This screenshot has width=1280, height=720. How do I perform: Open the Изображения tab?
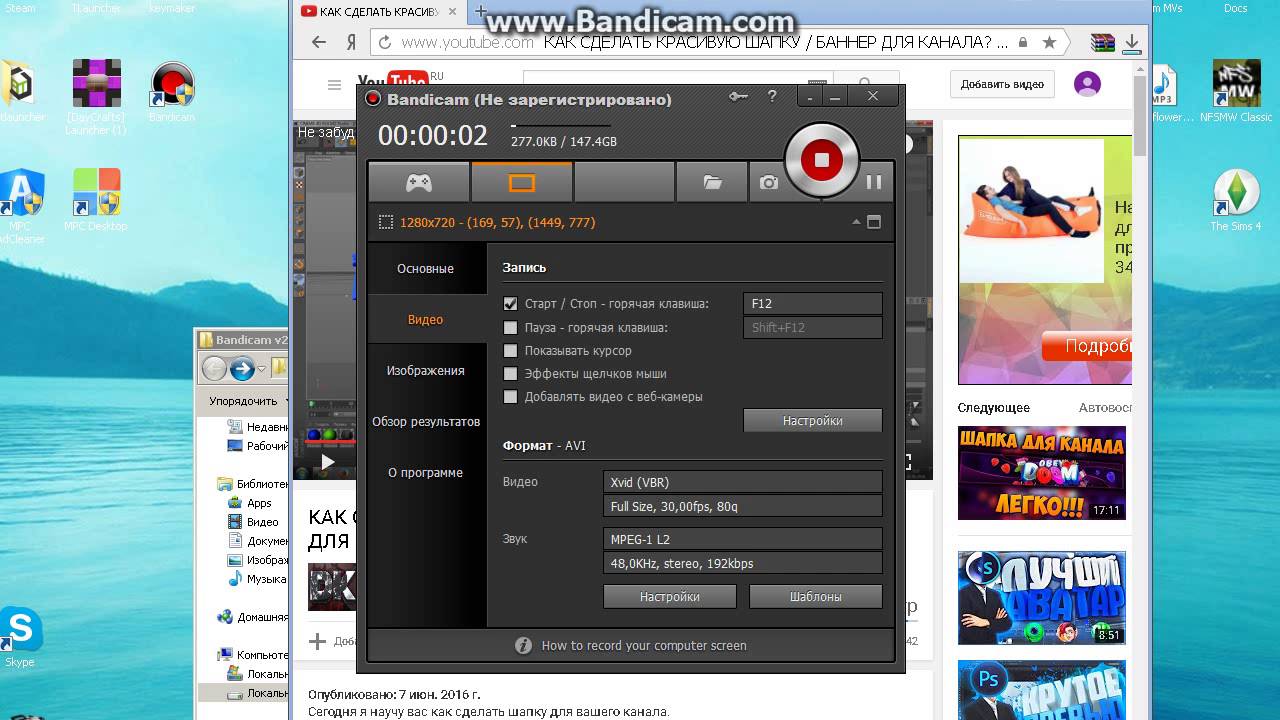pos(425,370)
